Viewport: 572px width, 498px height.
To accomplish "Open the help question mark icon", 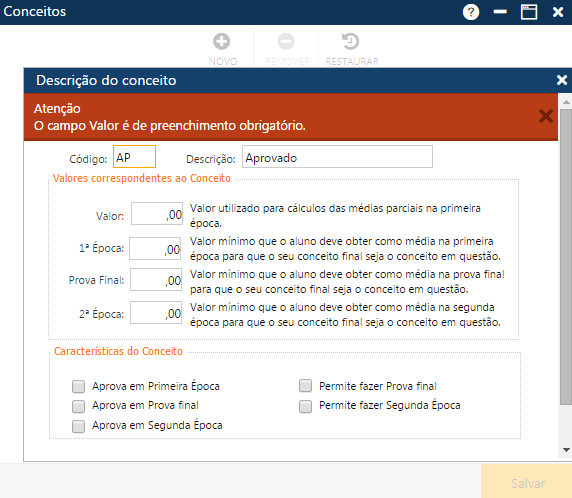I will [471, 12].
